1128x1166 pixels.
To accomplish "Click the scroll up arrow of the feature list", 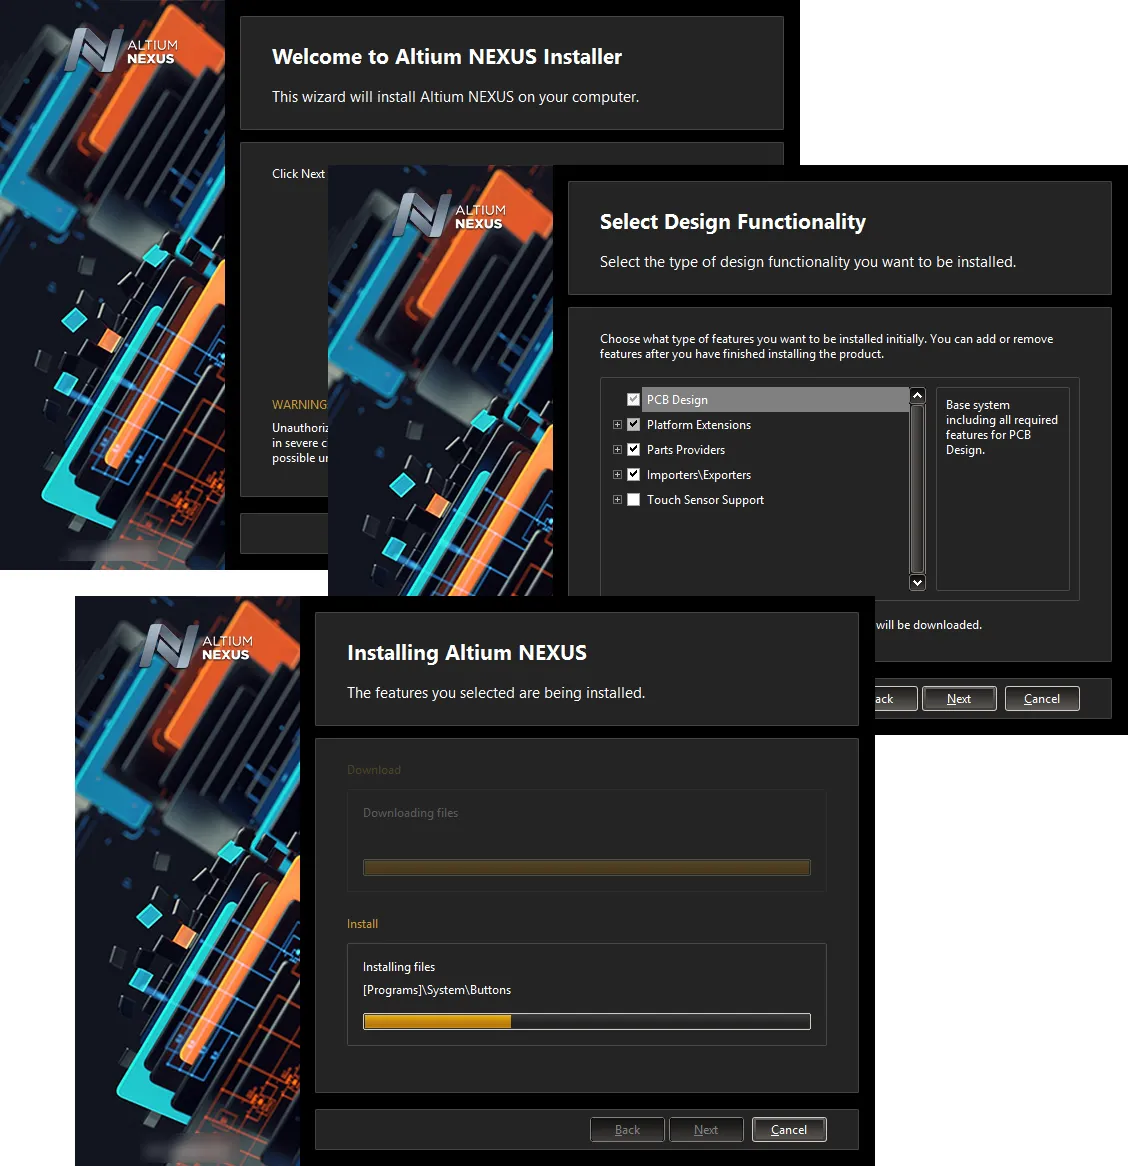I will tap(918, 395).
